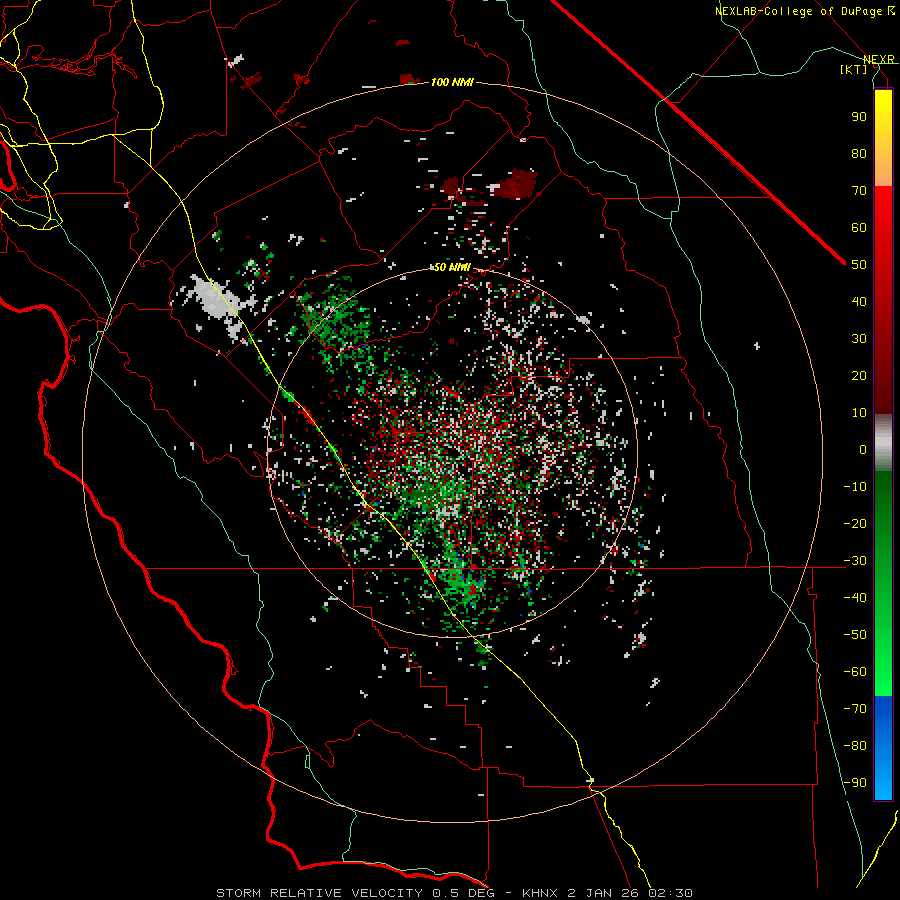This screenshot has height=900, width=900.
Task: Click the 0.5 DEG elevation text
Action: click(465, 893)
